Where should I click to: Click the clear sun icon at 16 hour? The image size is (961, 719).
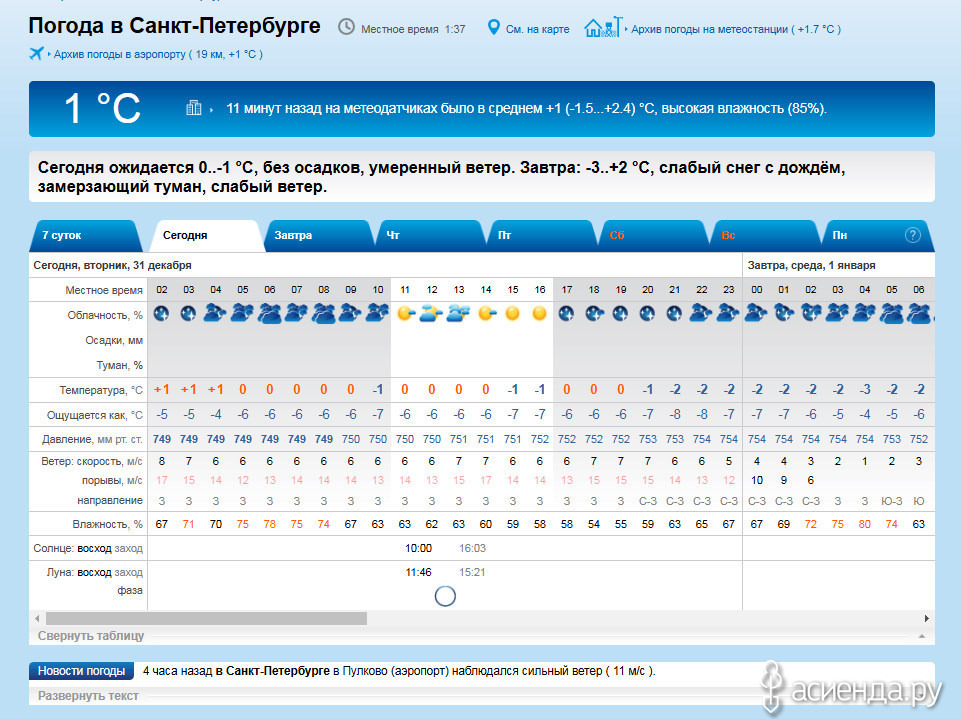tap(540, 314)
